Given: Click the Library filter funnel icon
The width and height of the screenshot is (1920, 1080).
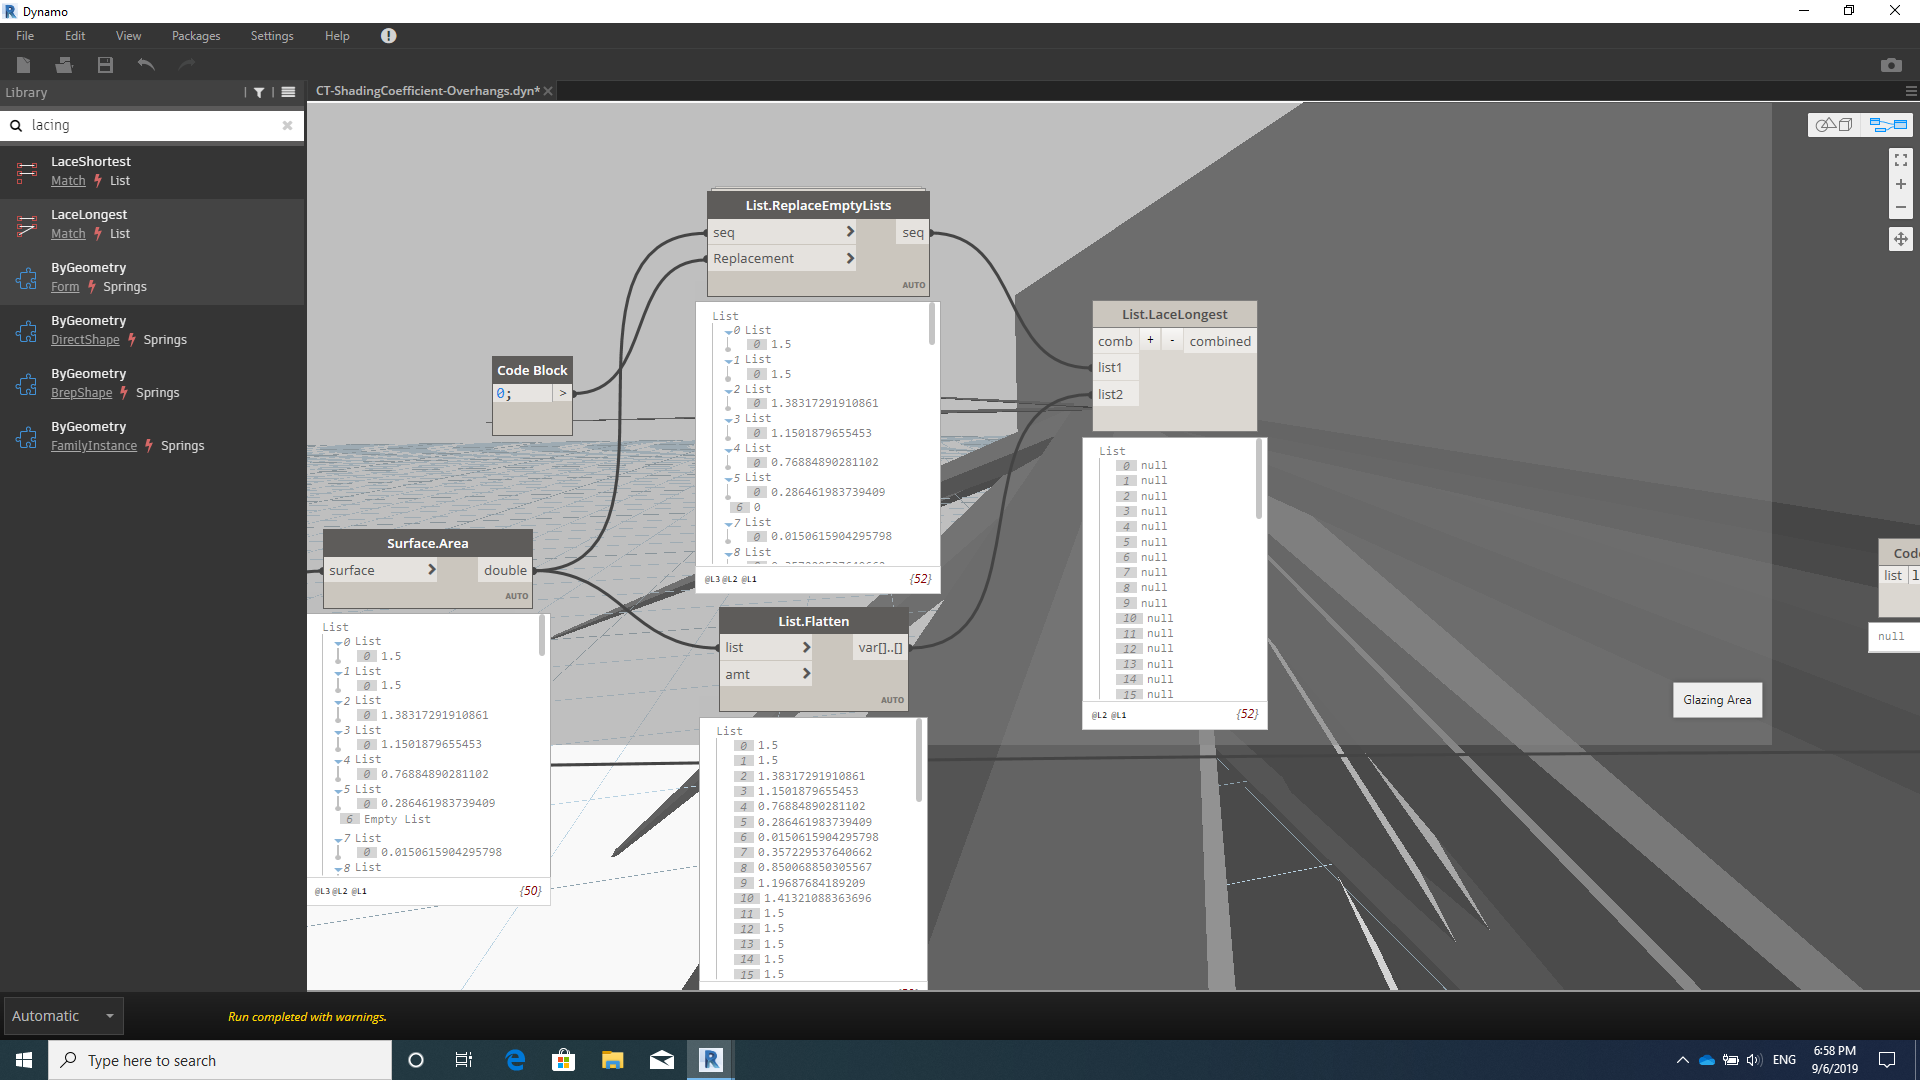Looking at the screenshot, I should [x=259, y=92].
